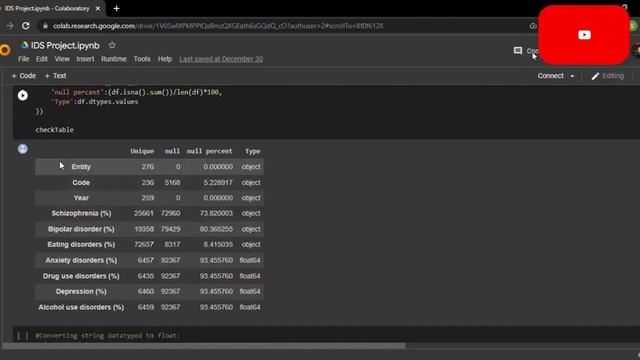Viewport: 640px width, 360px height.
Task: Run the checkTable code cell
Action: pos(23,95)
